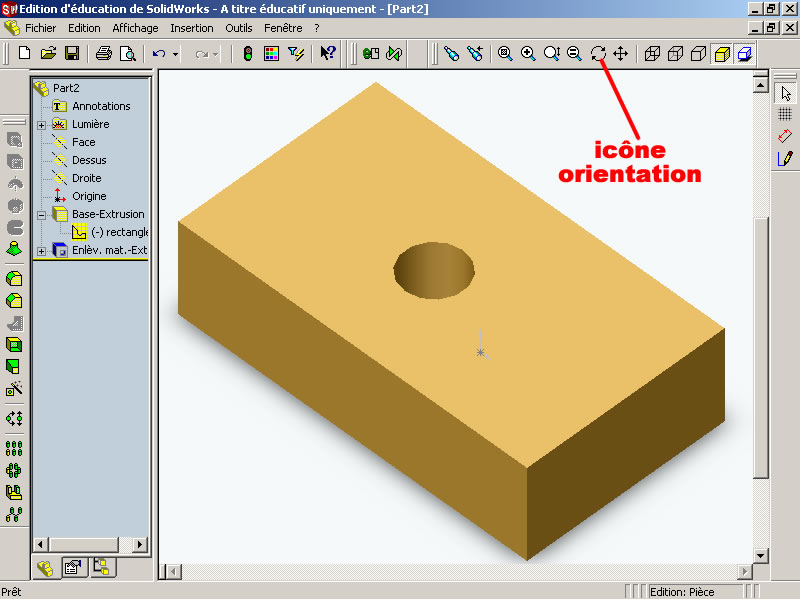
Task: Select the (-) rectangle sketch
Action: [119, 232]
